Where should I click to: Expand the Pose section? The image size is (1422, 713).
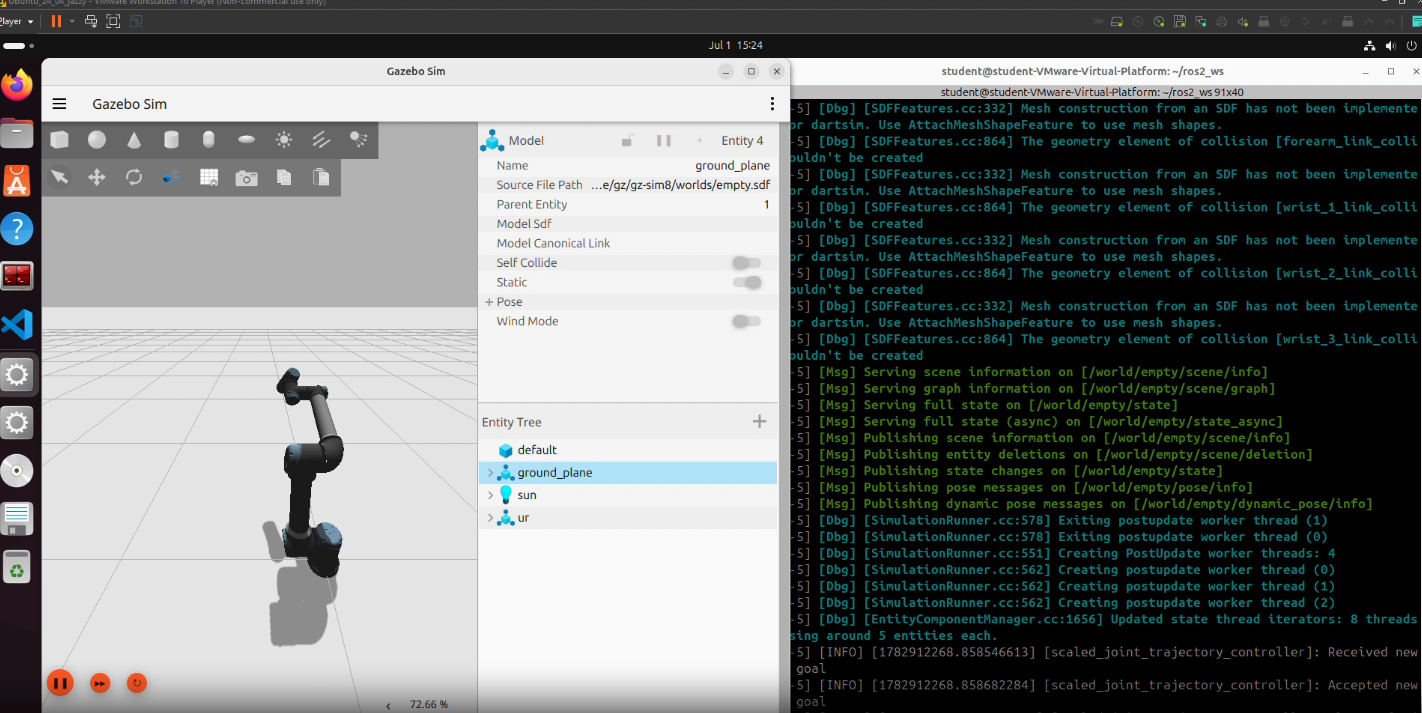(x=489, y=302)
